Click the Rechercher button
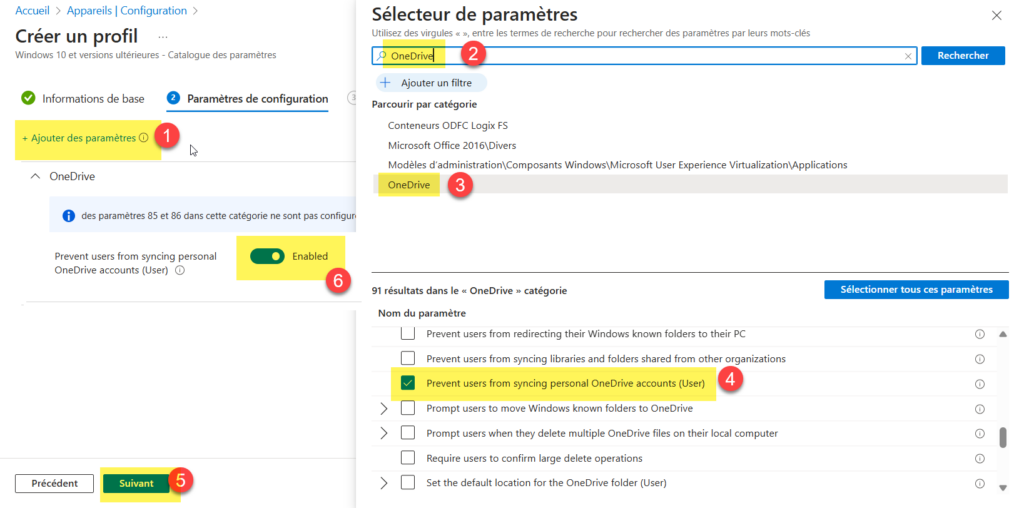Viewport: 1024px width, 508px height. (x=963, y=56)
